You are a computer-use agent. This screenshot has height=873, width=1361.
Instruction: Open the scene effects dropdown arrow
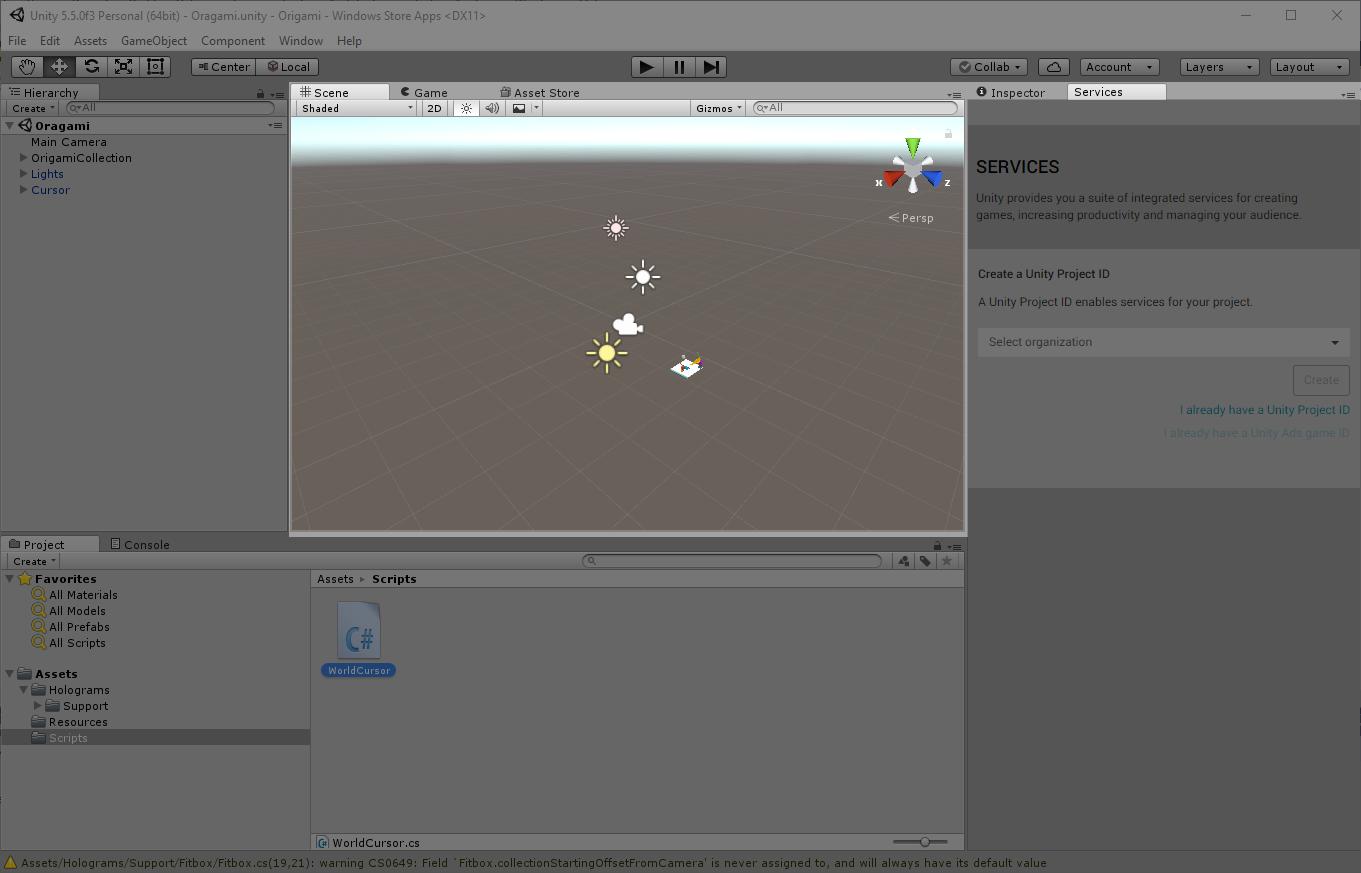tap(537, 108)
